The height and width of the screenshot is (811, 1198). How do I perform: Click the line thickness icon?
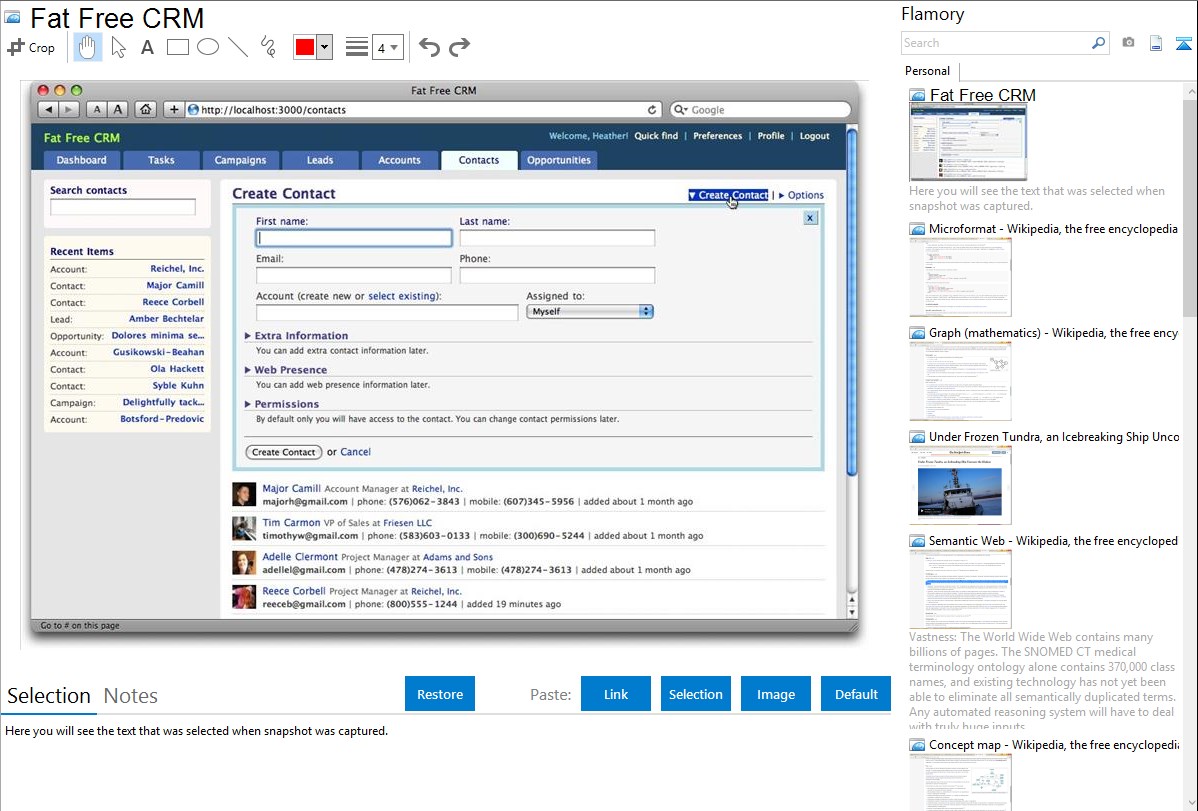tap(357, 47)
